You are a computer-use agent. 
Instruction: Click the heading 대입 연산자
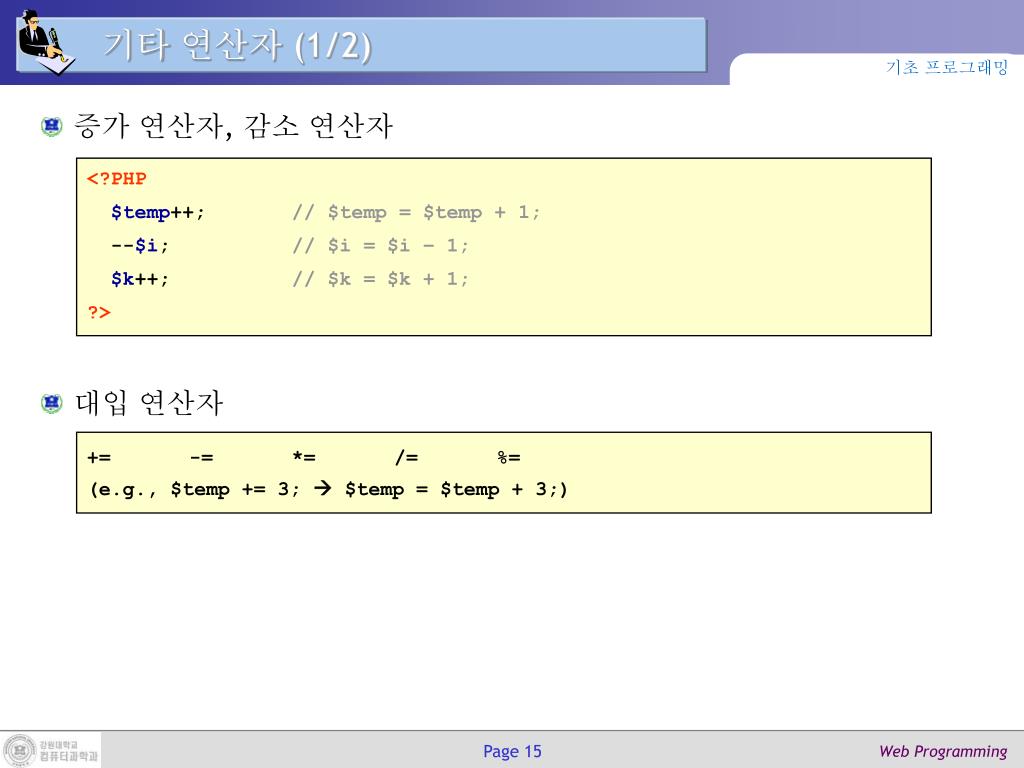pos(149,402)
